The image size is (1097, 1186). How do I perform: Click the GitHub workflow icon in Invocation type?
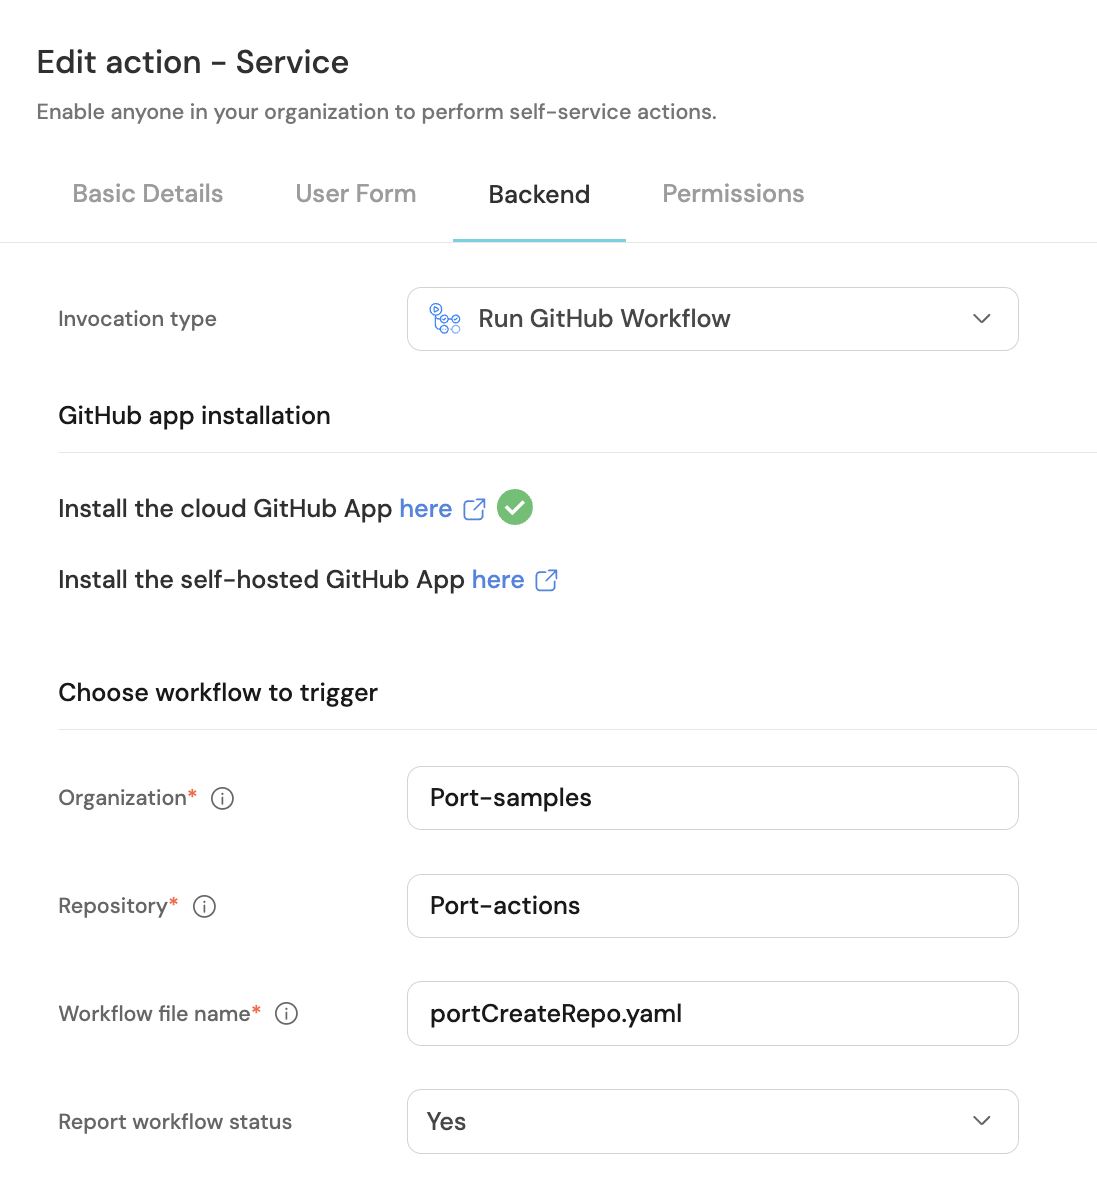tap(445, 318)
